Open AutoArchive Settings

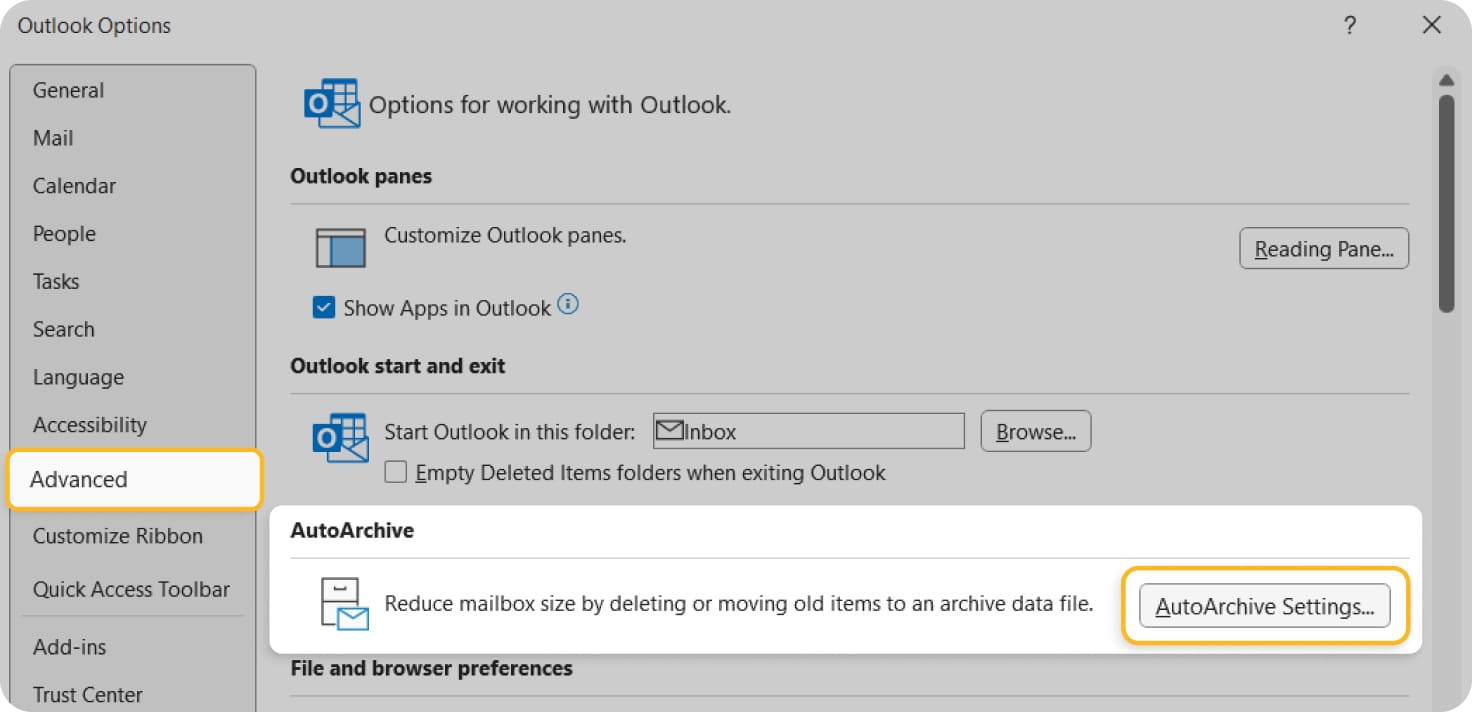[1264, 605]
